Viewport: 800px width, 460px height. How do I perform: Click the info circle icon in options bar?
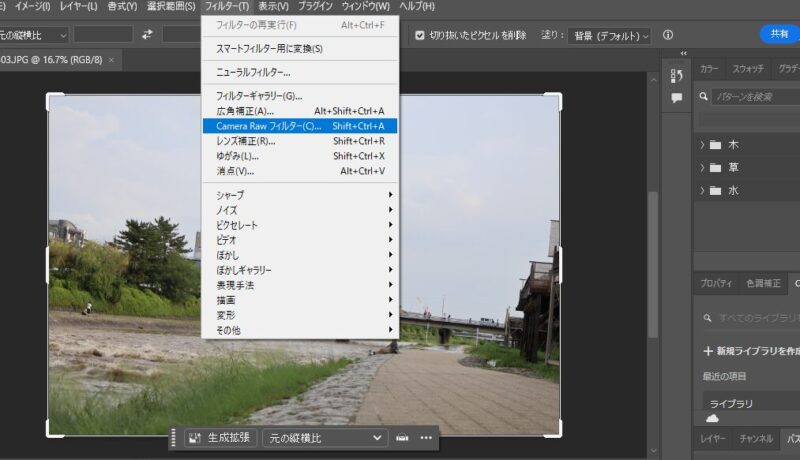pos(668,35)
